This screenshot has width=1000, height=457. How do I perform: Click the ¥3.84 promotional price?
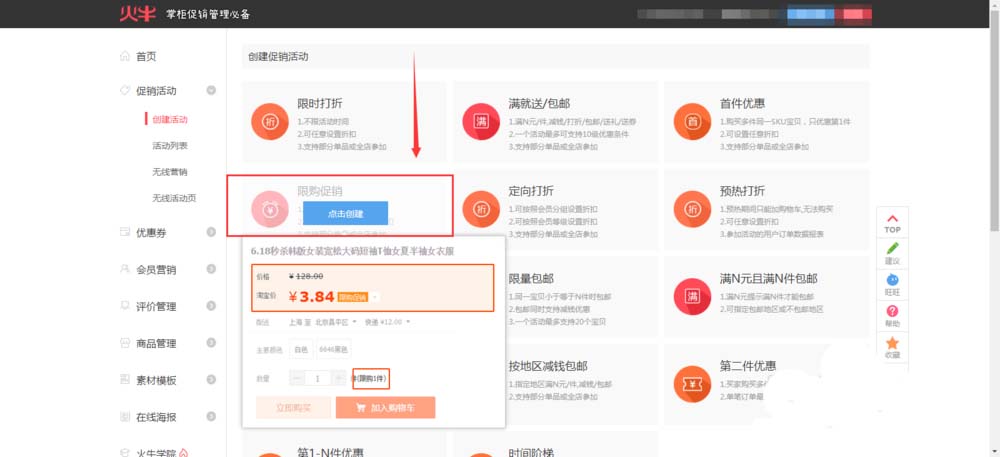coord(311,296)
